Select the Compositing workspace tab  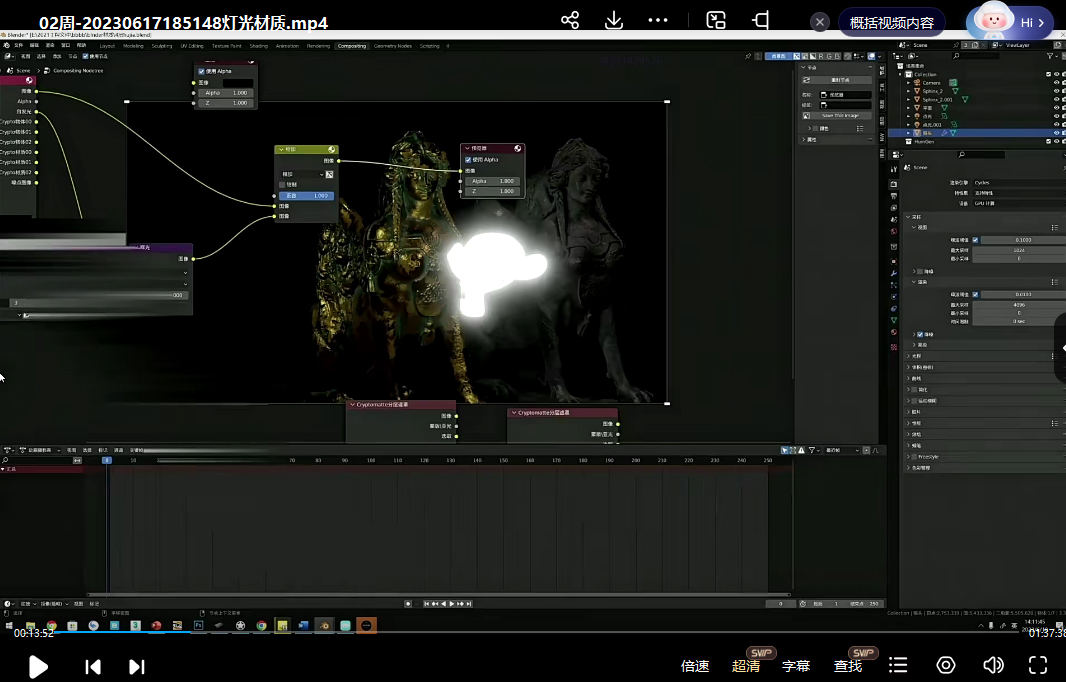coord(352,46)
